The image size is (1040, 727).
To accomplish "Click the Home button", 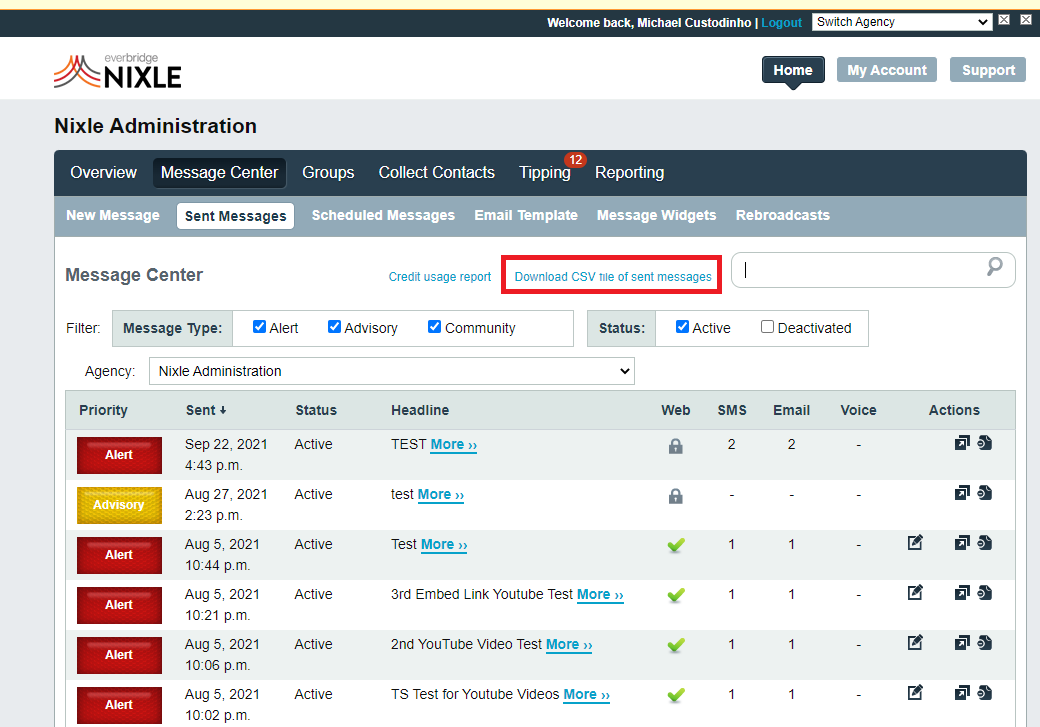I will tap(793, 70).
